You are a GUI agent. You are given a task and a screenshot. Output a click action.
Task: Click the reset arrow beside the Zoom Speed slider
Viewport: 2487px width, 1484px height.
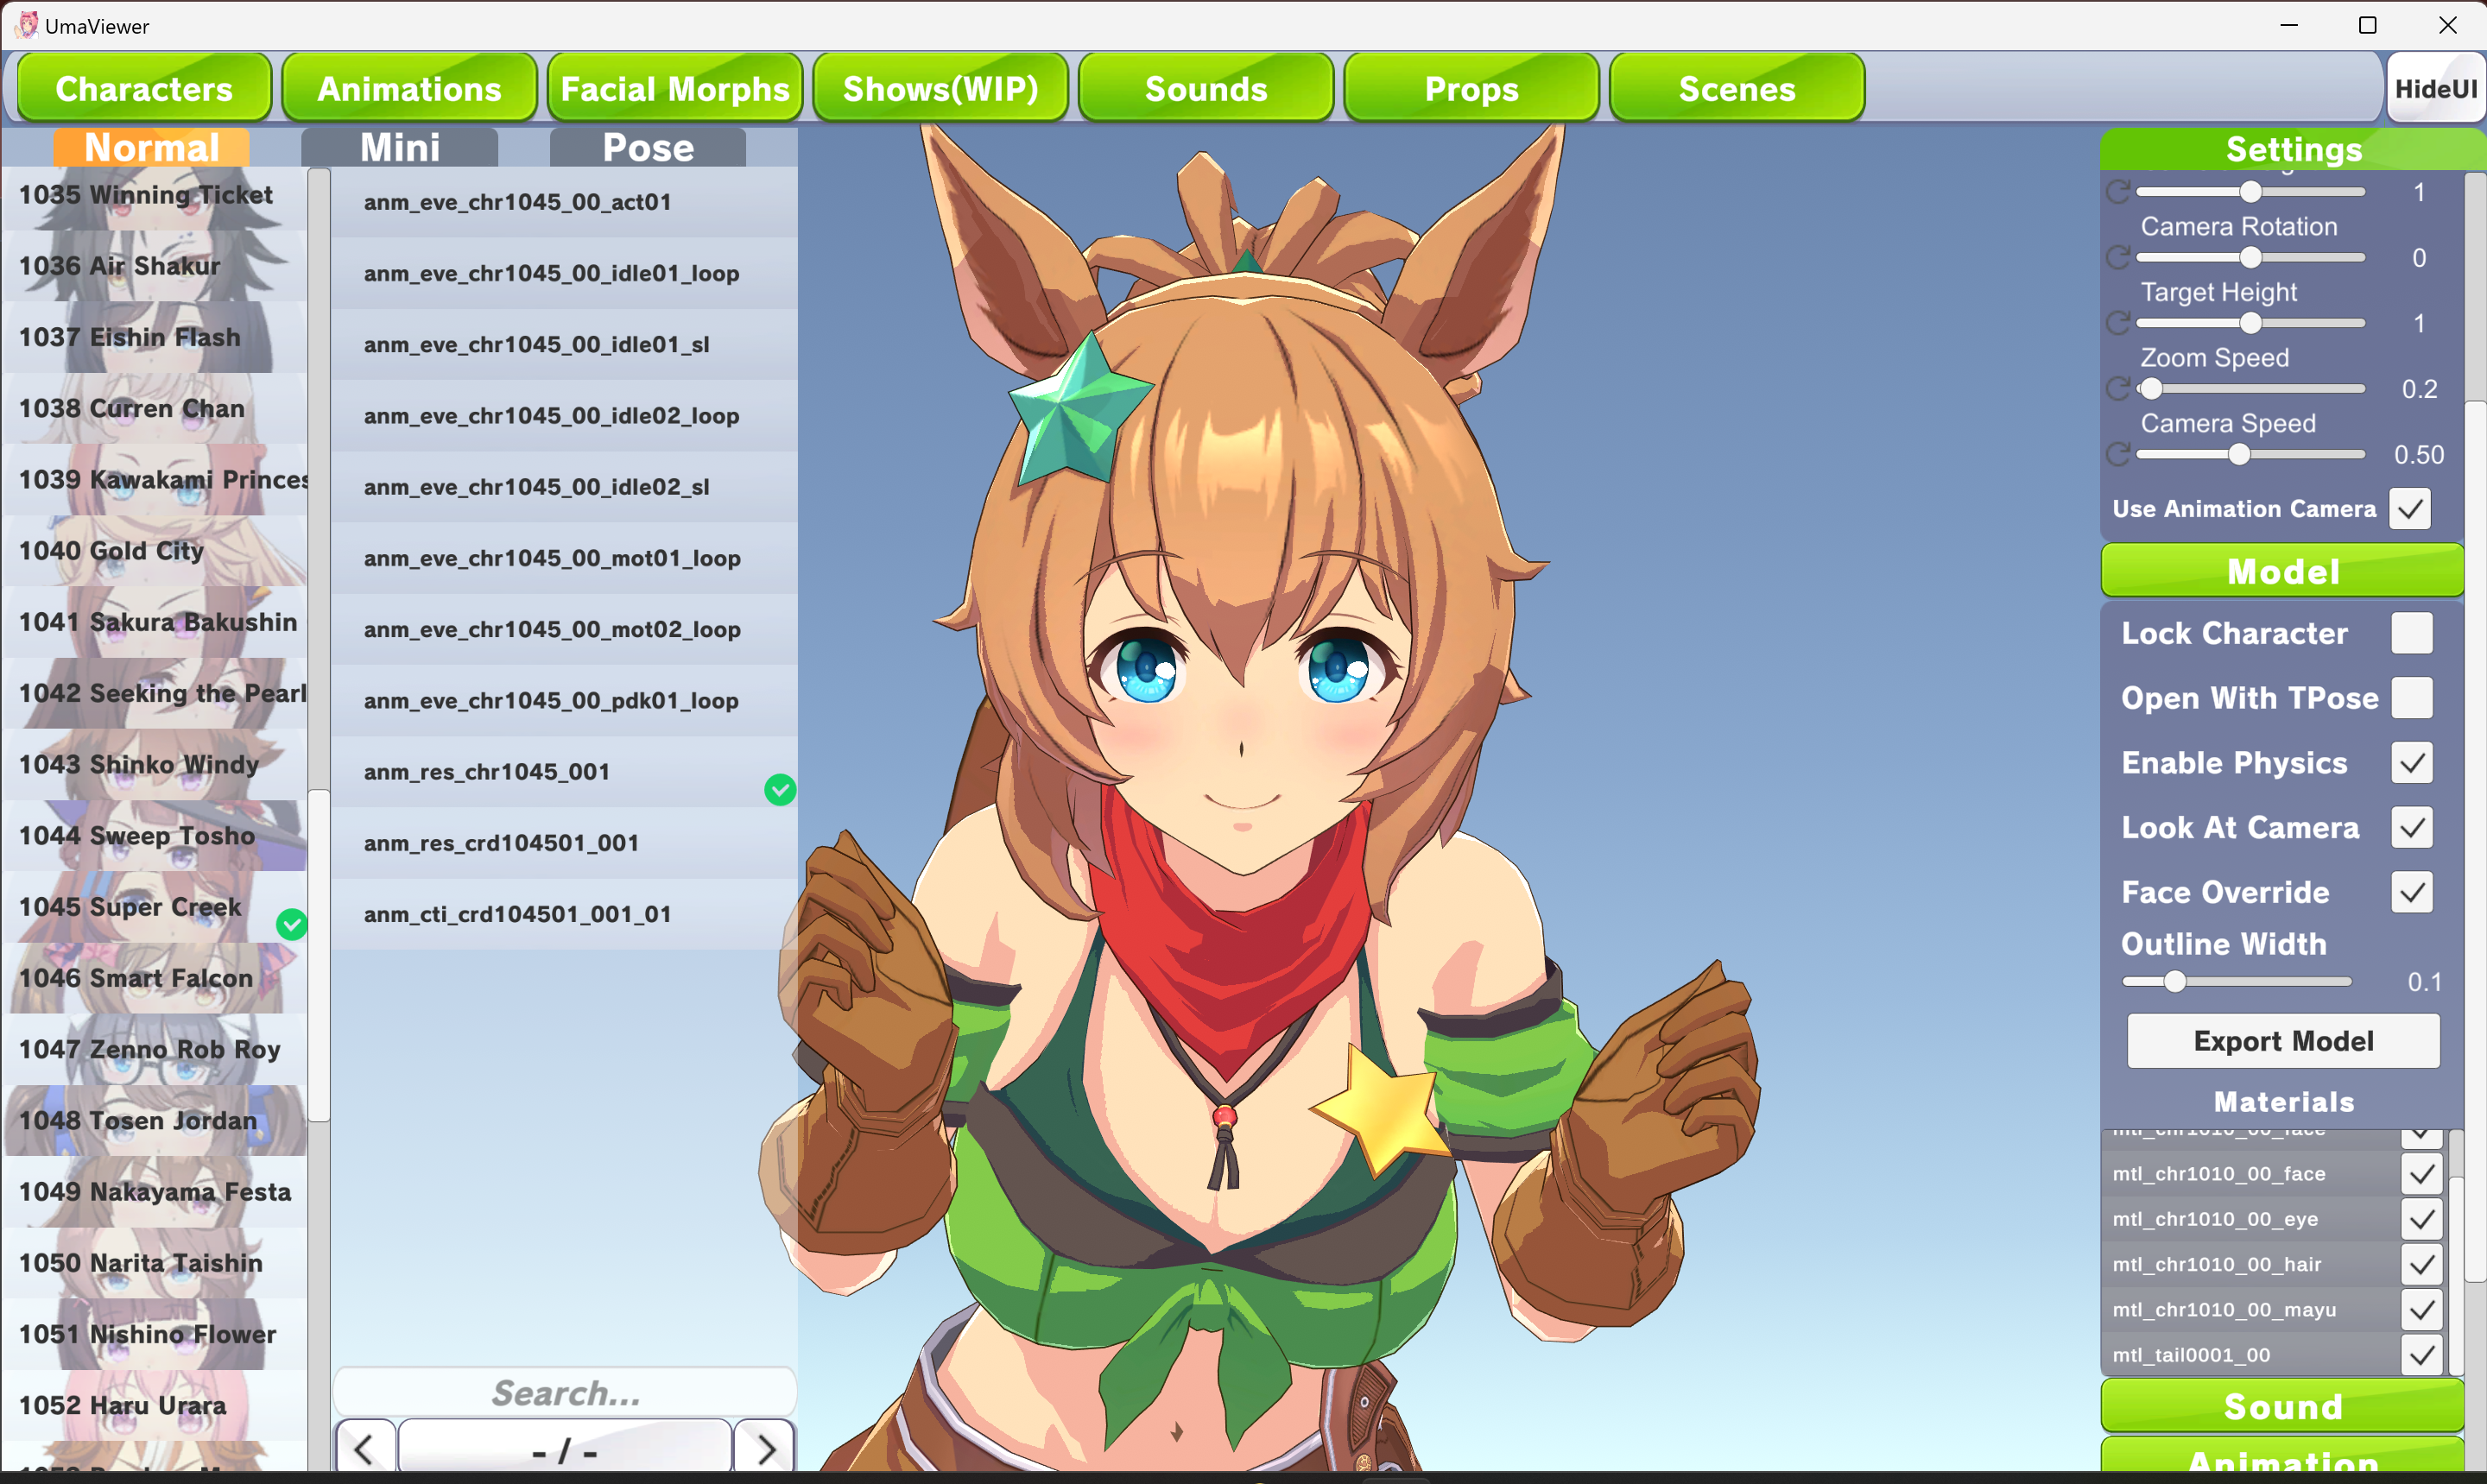[2118, 389]
